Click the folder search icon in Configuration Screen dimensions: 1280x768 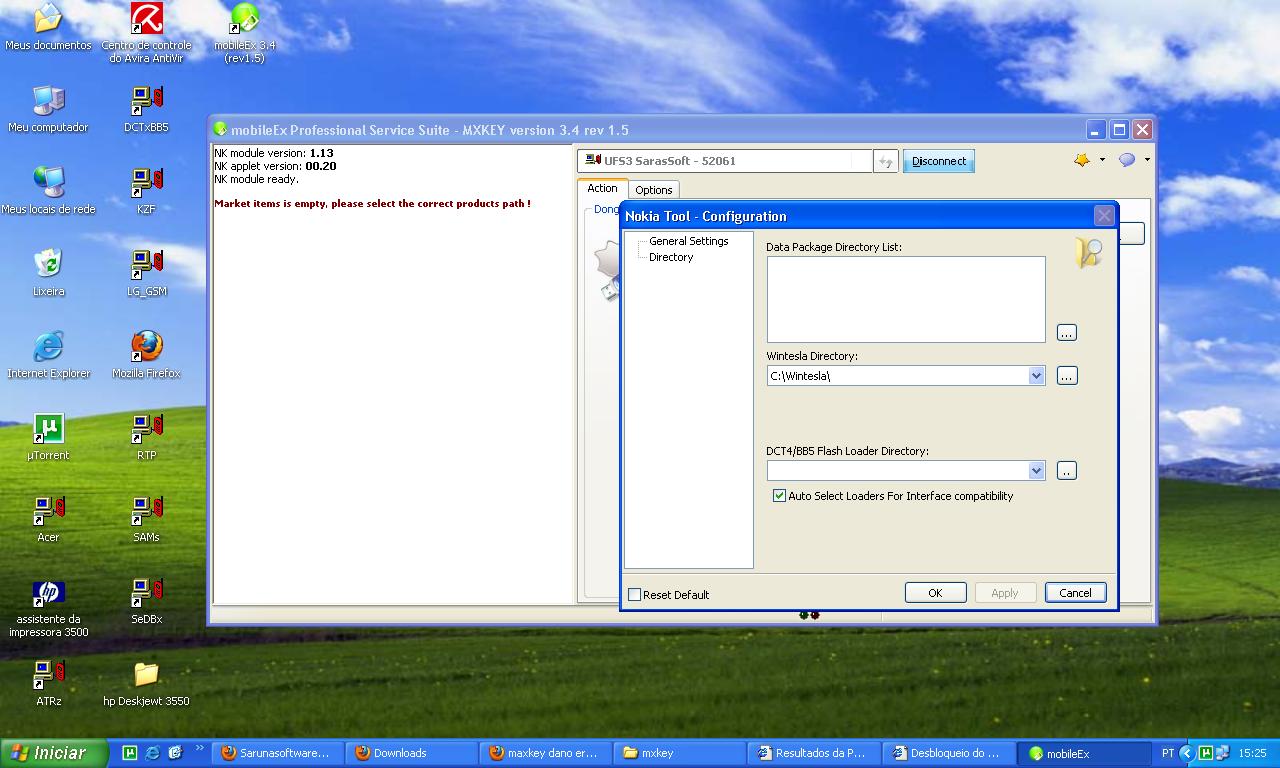[x=1089, y=252]
